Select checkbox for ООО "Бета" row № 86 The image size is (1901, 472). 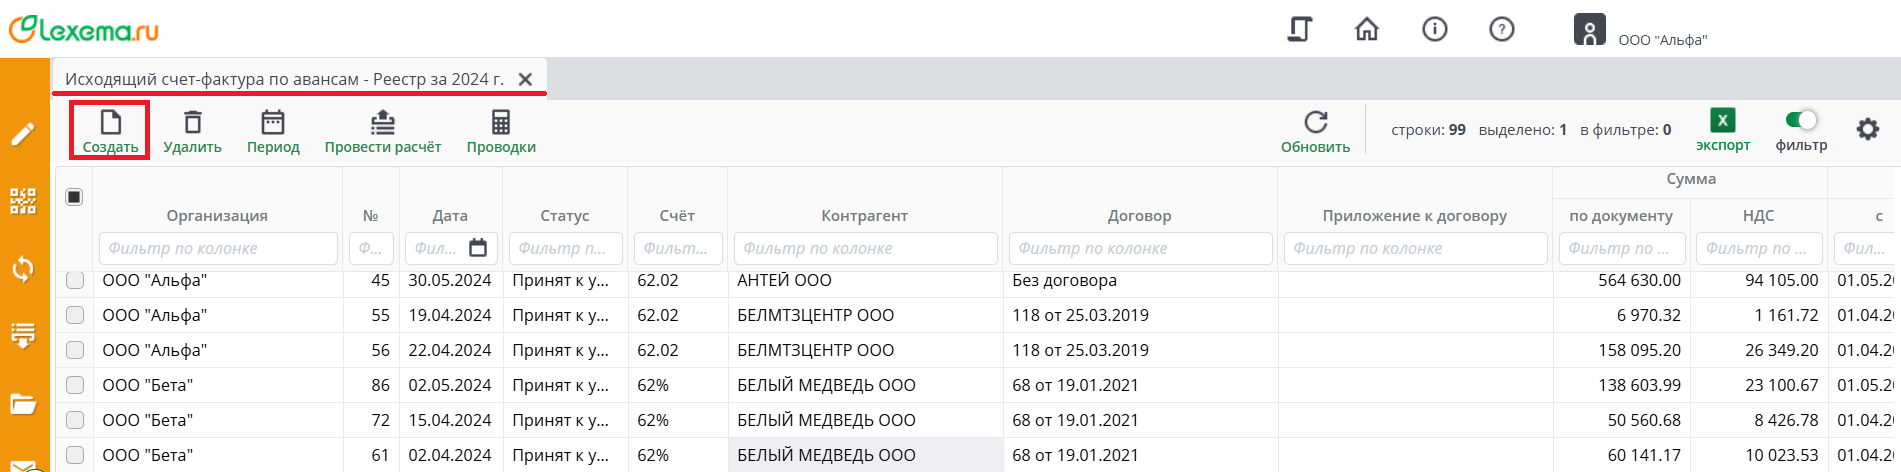tap(75, 385)
